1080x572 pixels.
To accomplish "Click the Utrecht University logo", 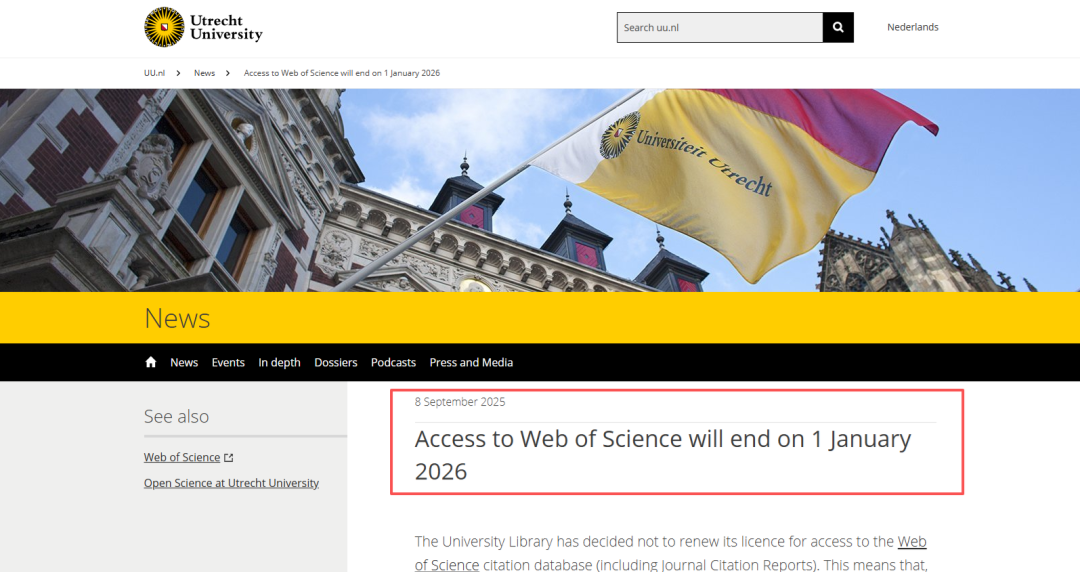I will point(203,28).
